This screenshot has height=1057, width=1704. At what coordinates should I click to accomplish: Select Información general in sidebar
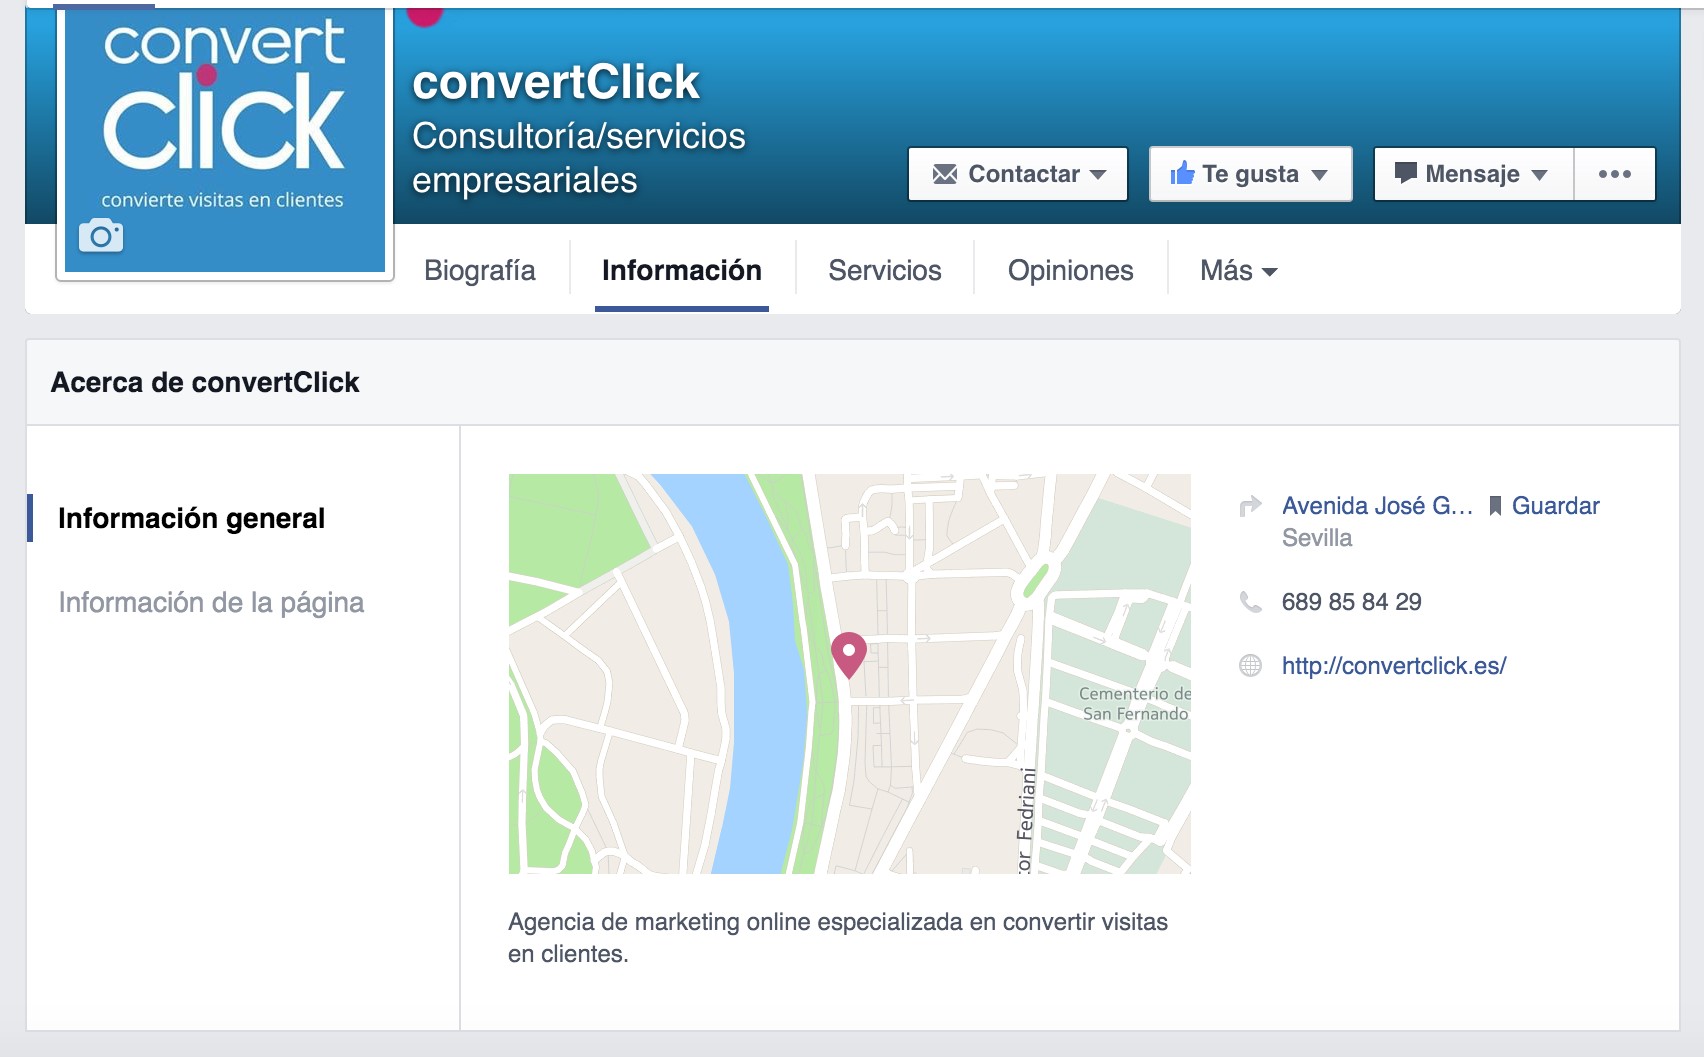pyautogui.click(x=191, y=518)
